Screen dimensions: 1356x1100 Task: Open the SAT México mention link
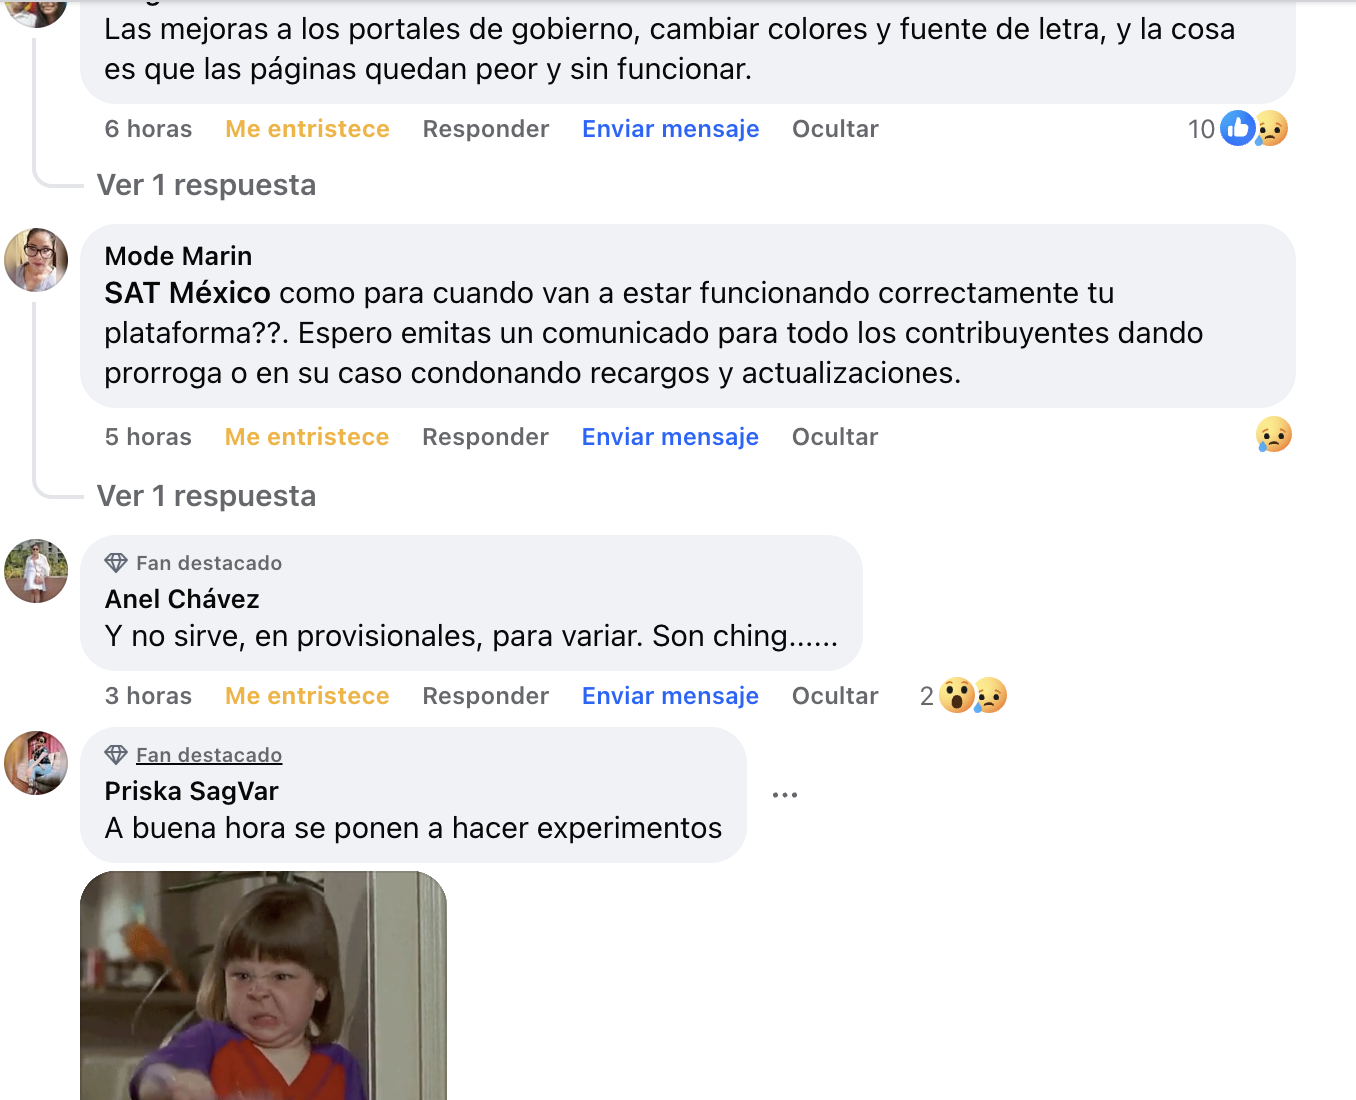click(187, 293)
